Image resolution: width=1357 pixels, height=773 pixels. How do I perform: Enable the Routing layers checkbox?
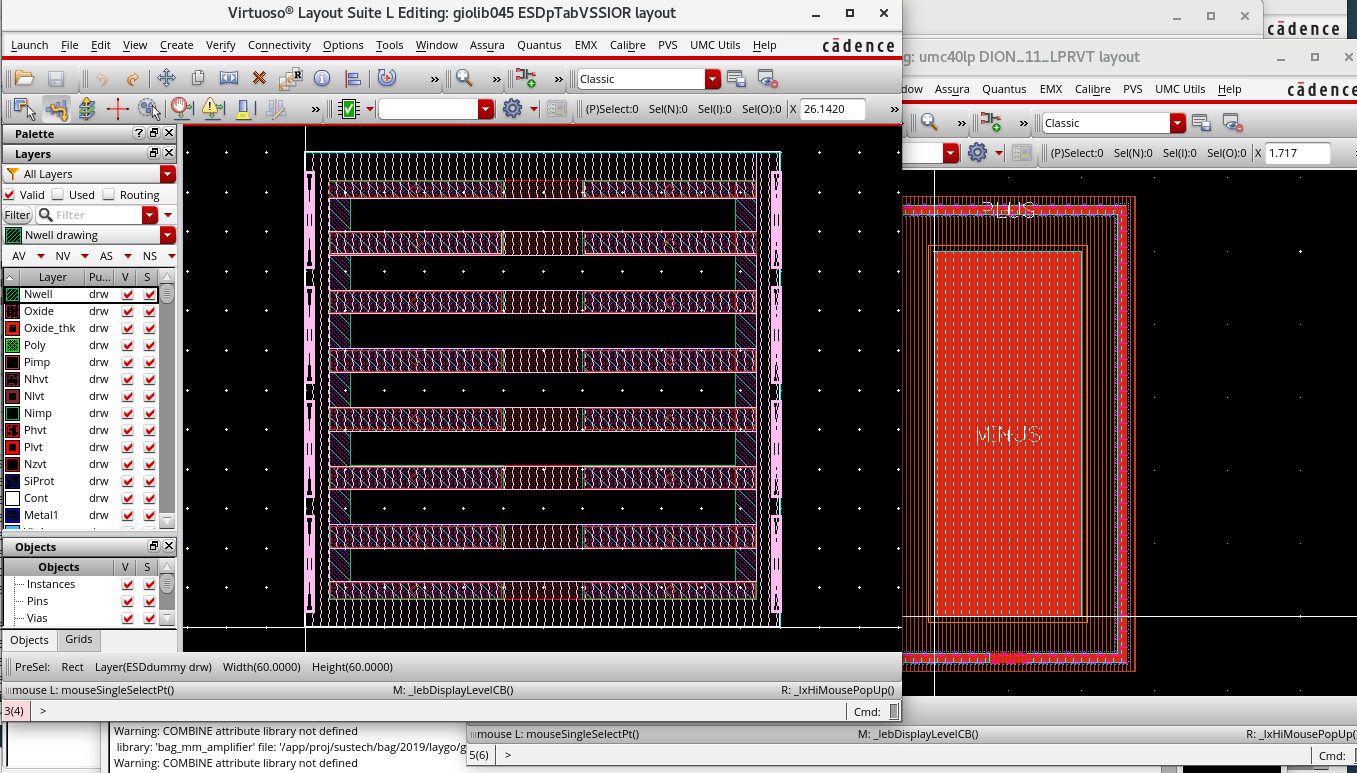[109, 195]
